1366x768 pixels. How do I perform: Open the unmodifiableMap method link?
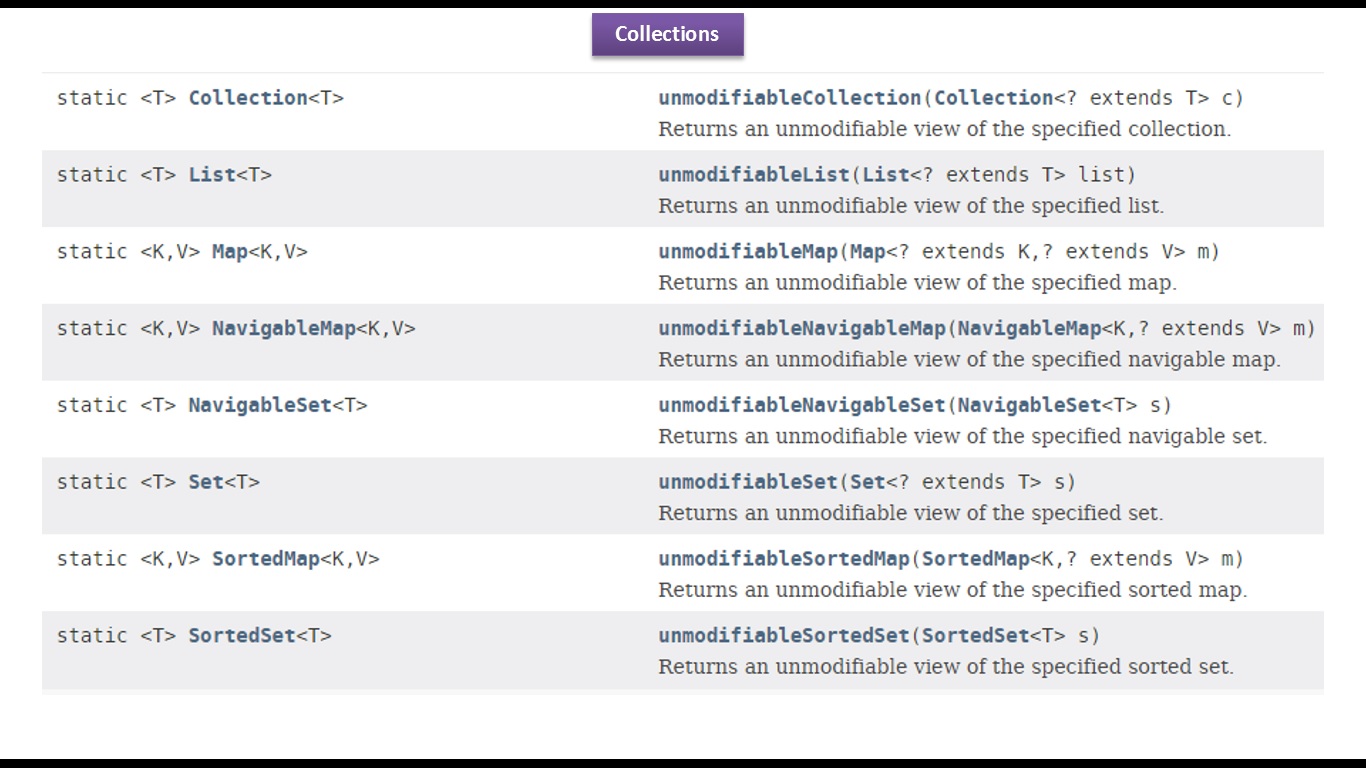tap(748, 252)
